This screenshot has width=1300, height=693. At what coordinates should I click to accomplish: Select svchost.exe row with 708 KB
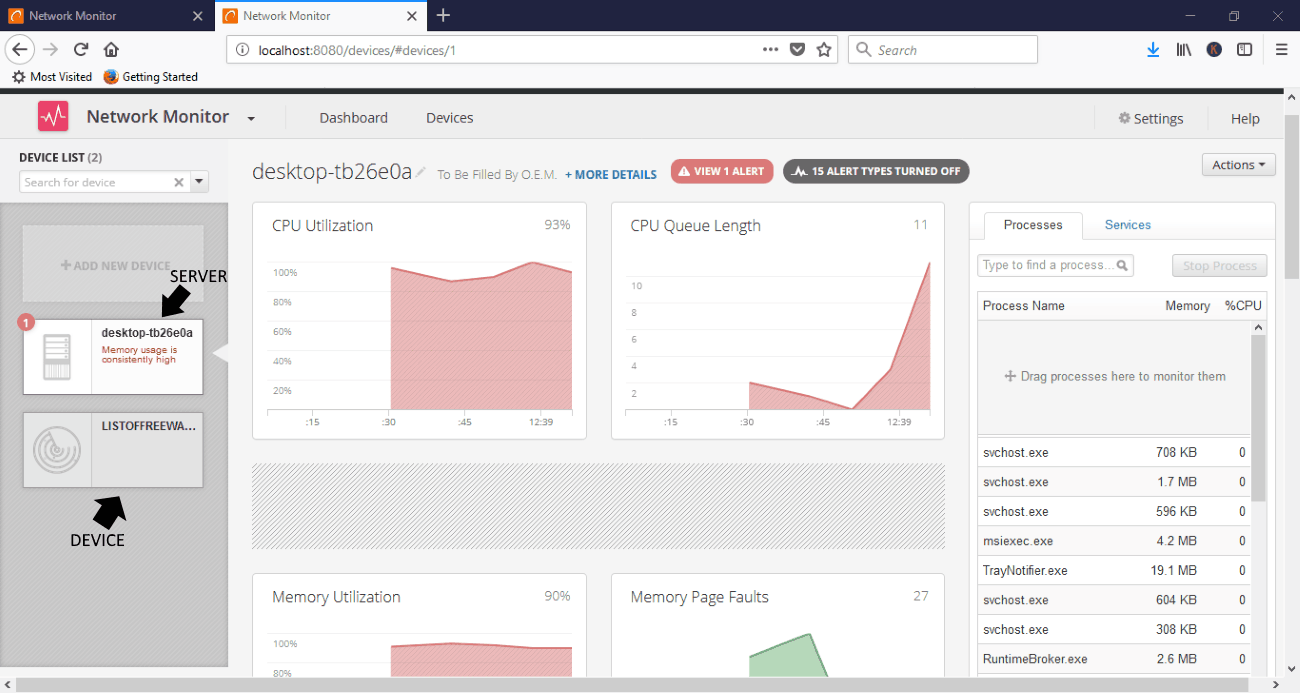pyautogui.click(x=1114, y=453)
